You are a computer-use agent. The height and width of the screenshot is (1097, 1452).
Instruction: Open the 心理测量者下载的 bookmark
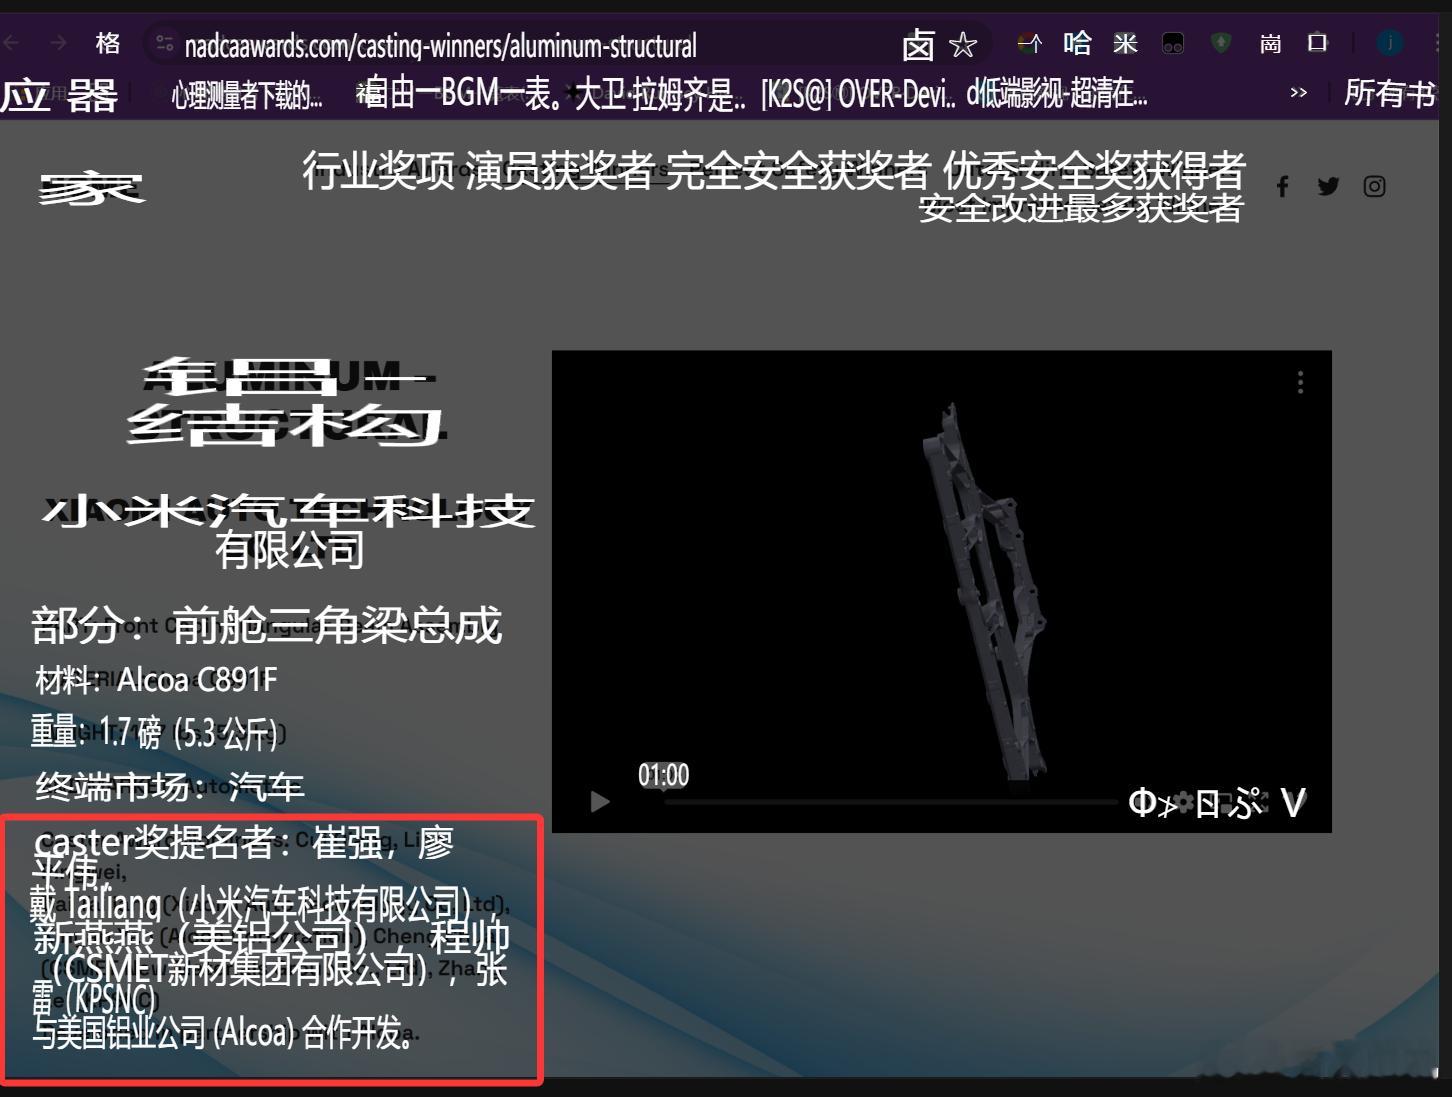(x=247, y=95)
